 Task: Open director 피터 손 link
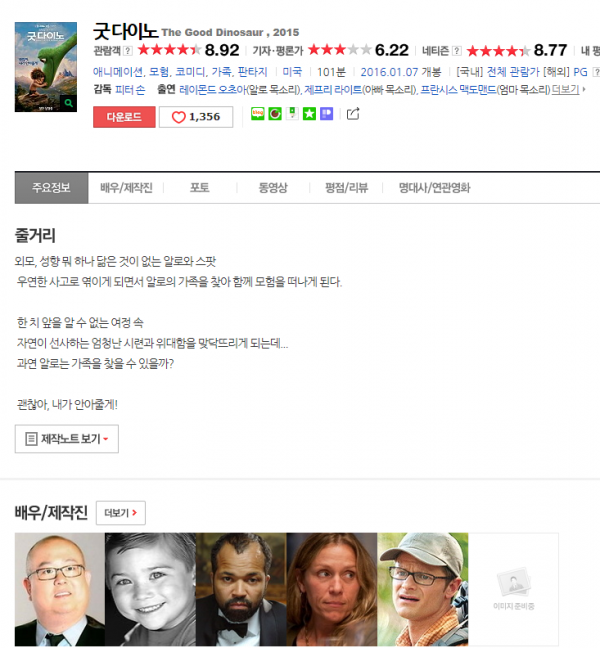(x=130, y=90)
